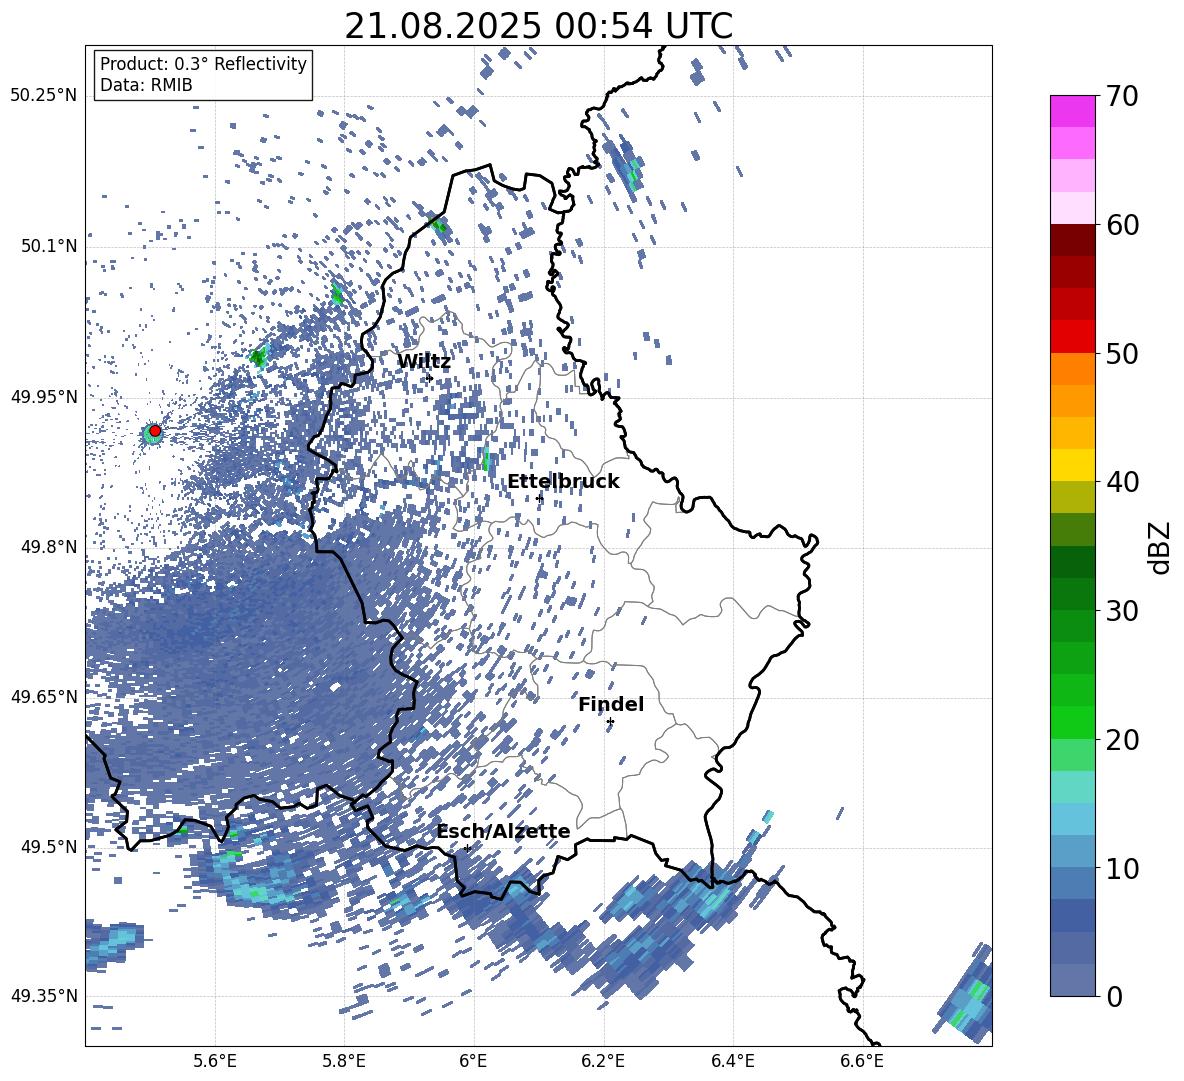Viewport: 1184px width, 1081px height.
Task: Click the Wiltz cross marker
Action: (x=430, y=377)
